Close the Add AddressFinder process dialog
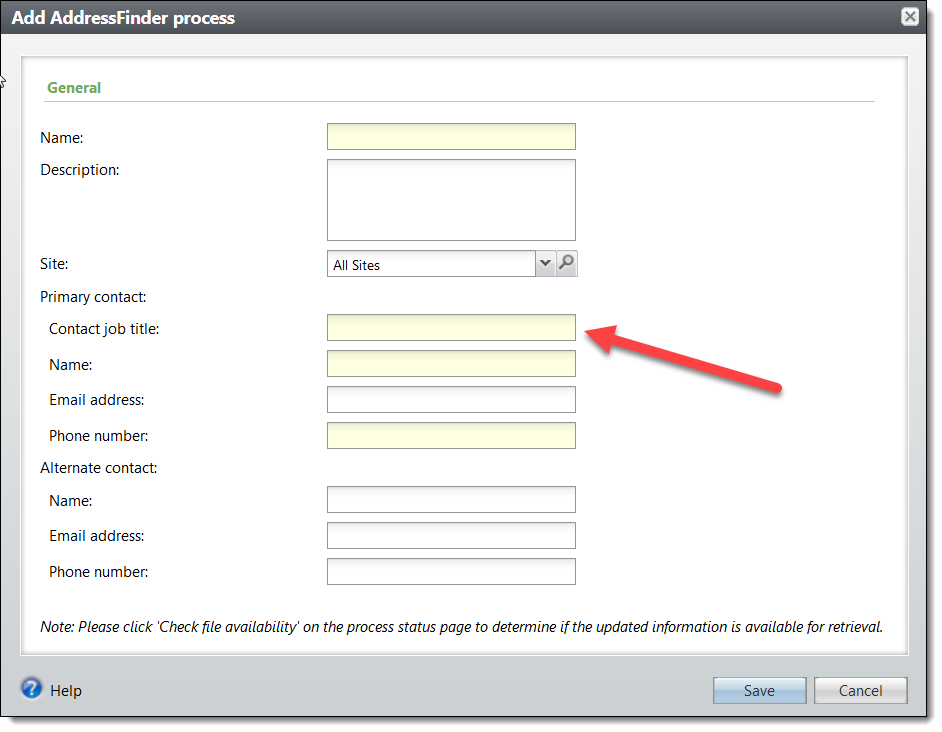The image size is (942, 732). [910, 16]
